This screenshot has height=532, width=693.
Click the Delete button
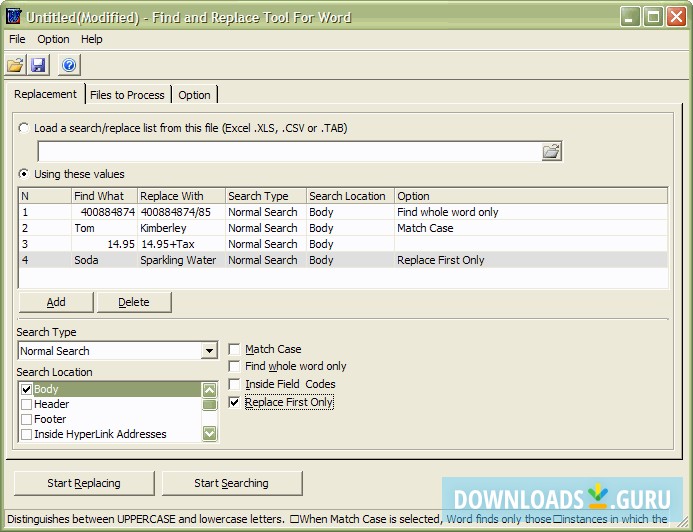coord(134,302)
